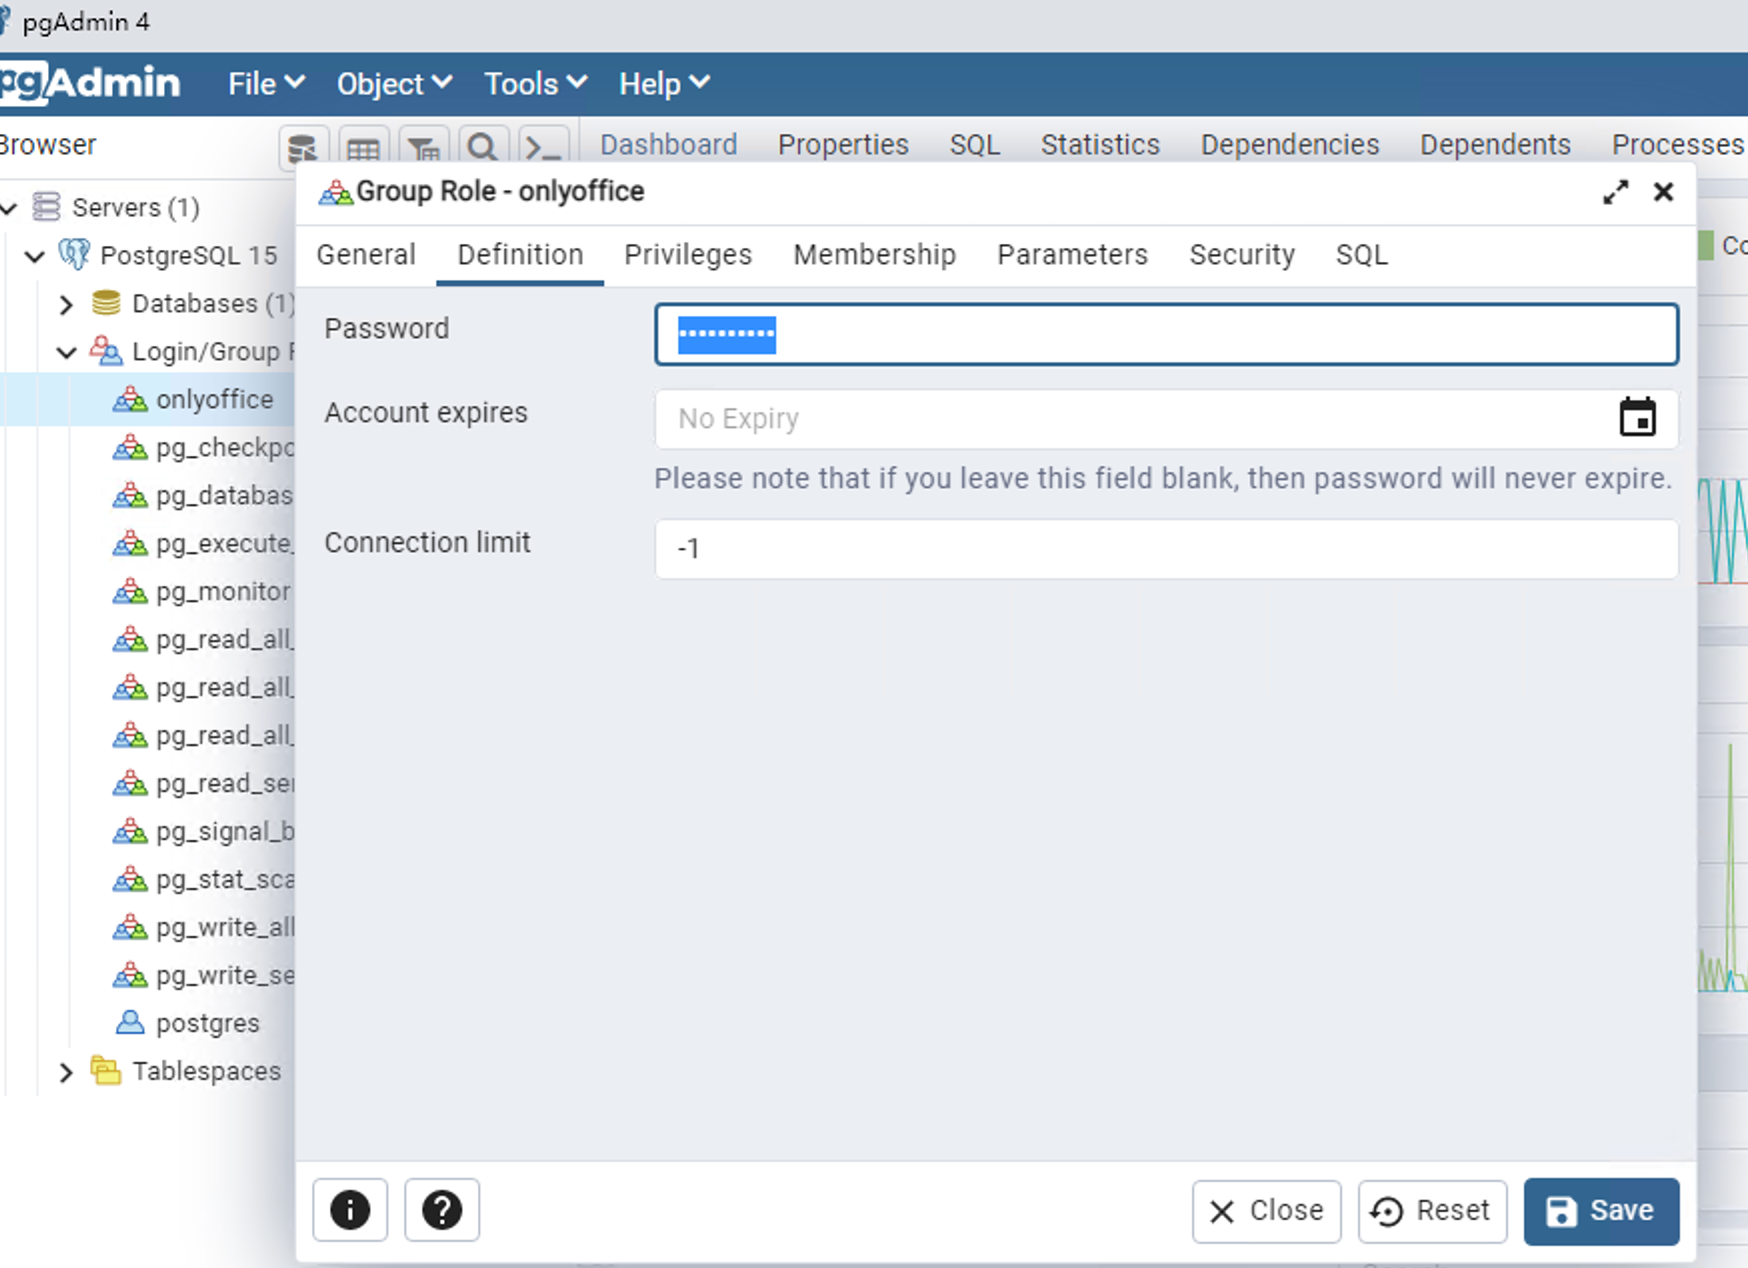
Task: Click the Filtered Rows icon in Browser toolbar
Action: [x=424, y=148]
